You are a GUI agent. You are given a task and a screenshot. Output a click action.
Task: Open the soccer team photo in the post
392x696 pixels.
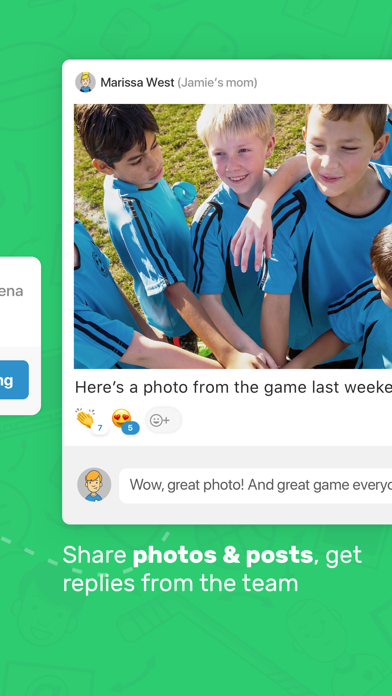233,236
